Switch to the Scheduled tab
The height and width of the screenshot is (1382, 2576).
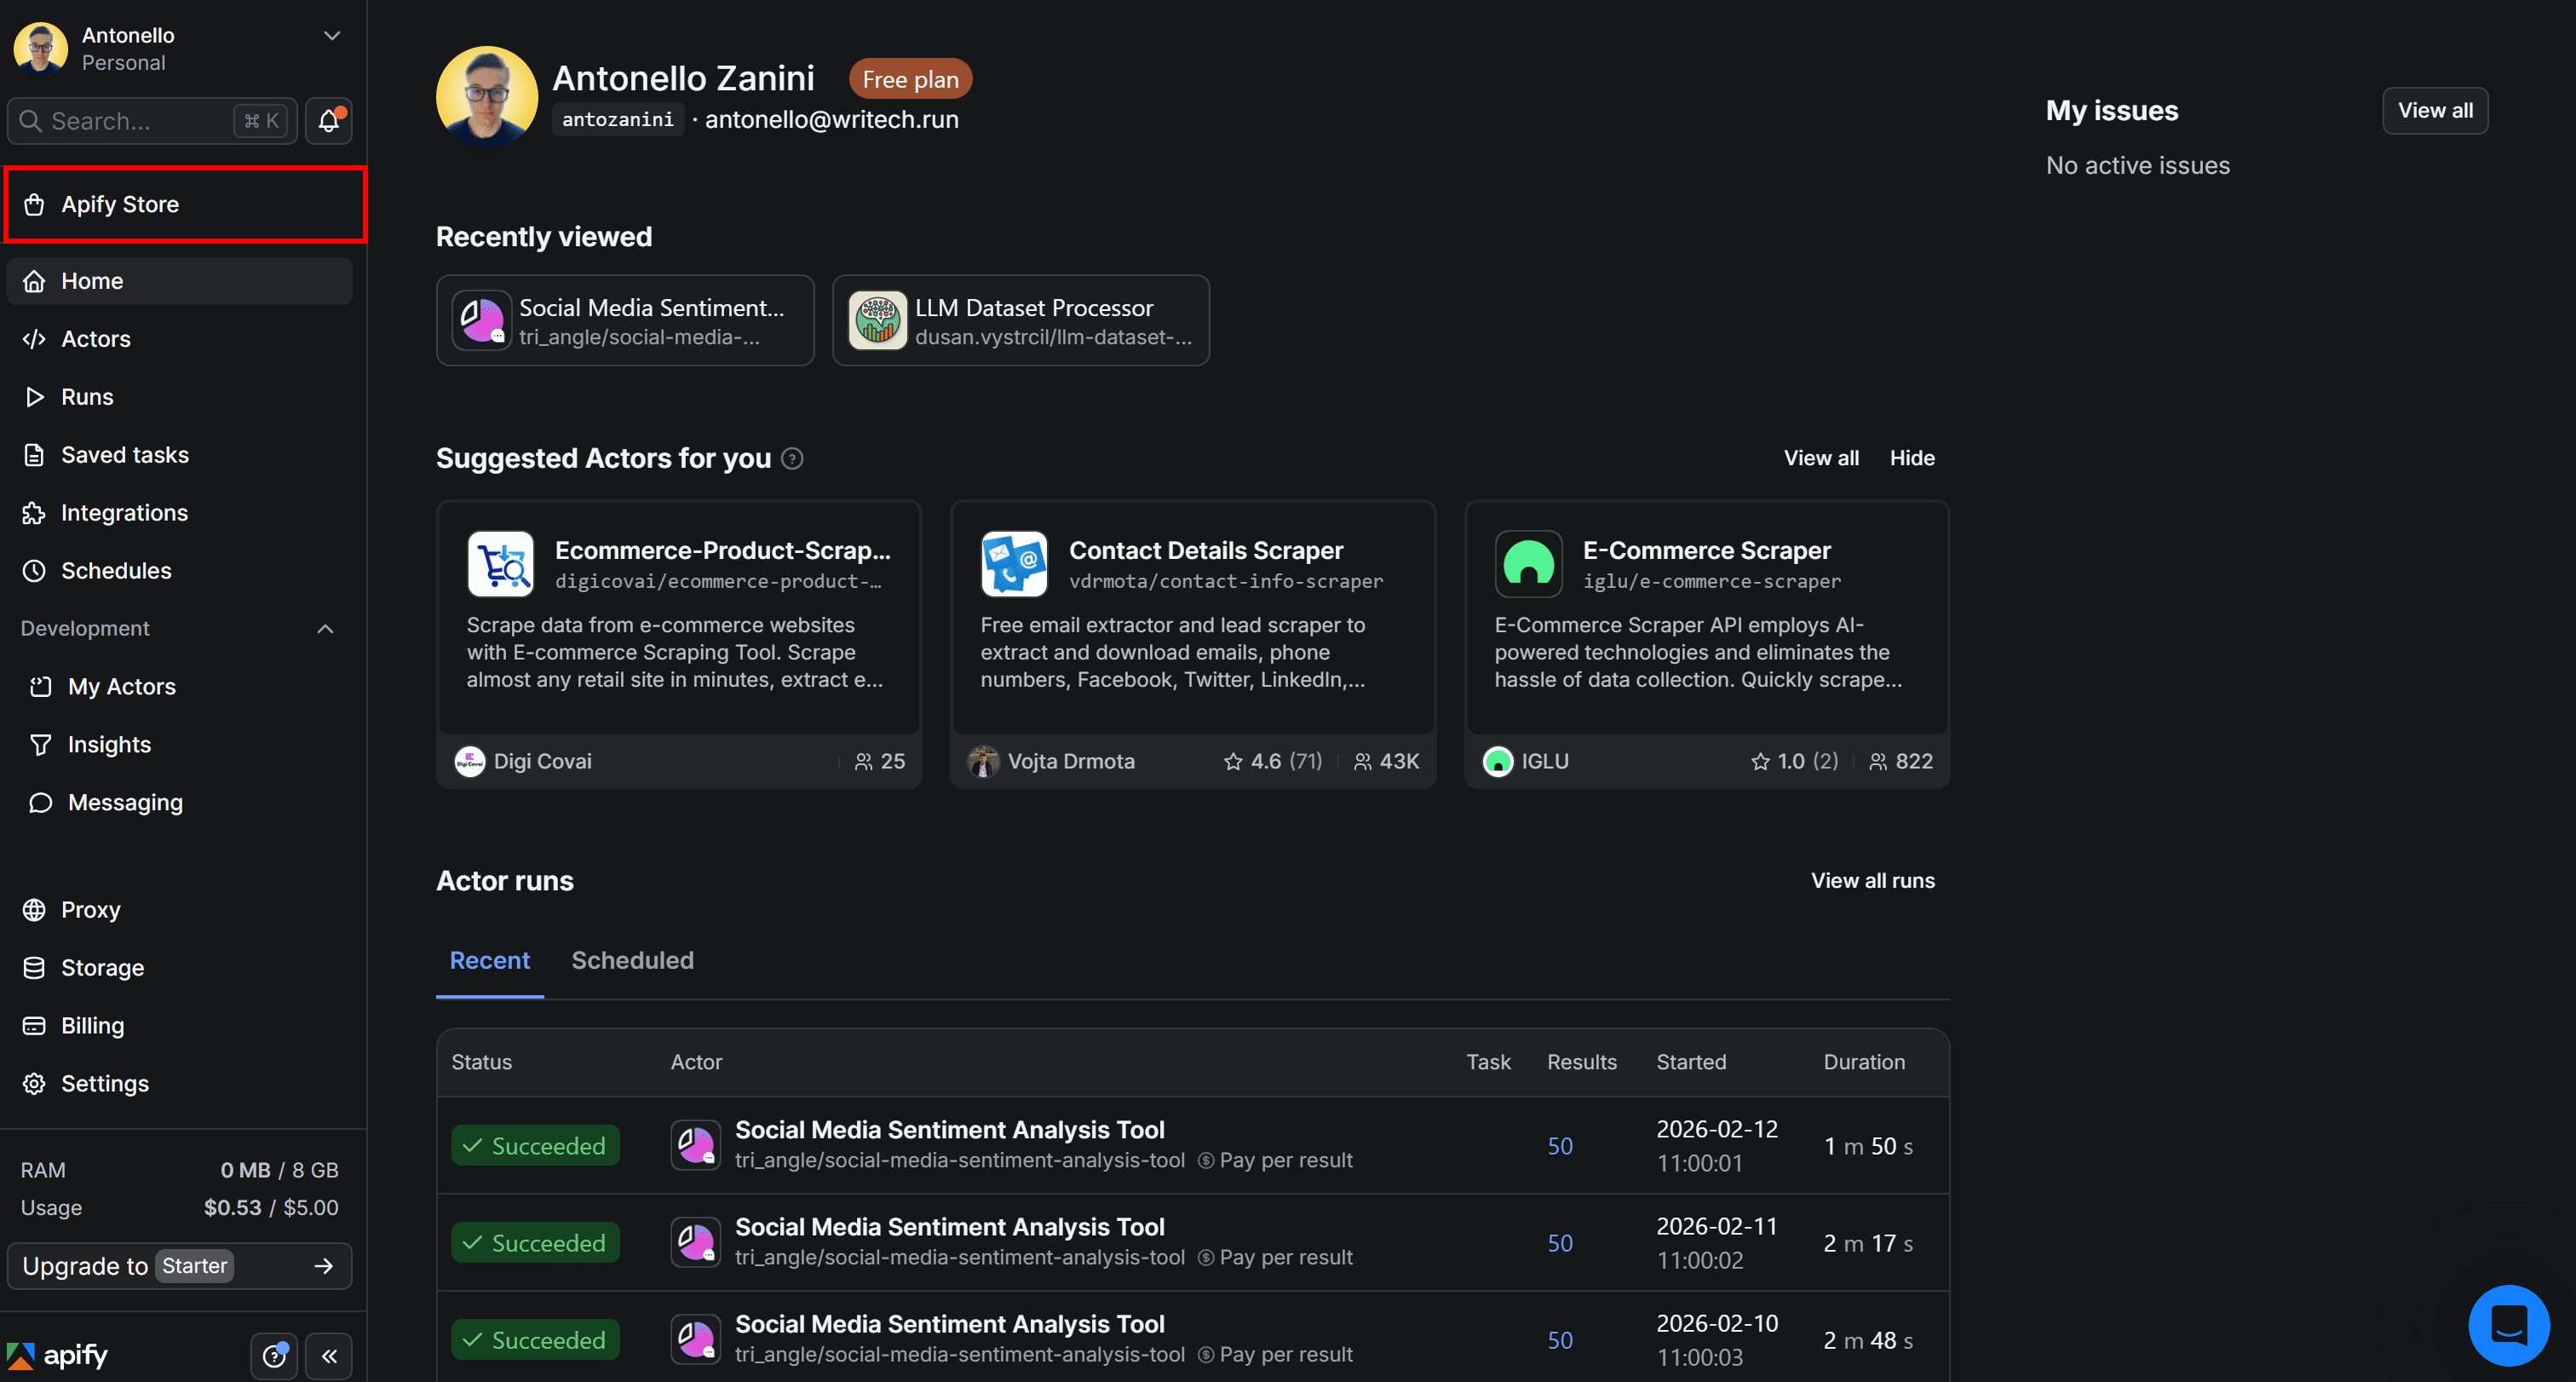(x=632, y=960)
